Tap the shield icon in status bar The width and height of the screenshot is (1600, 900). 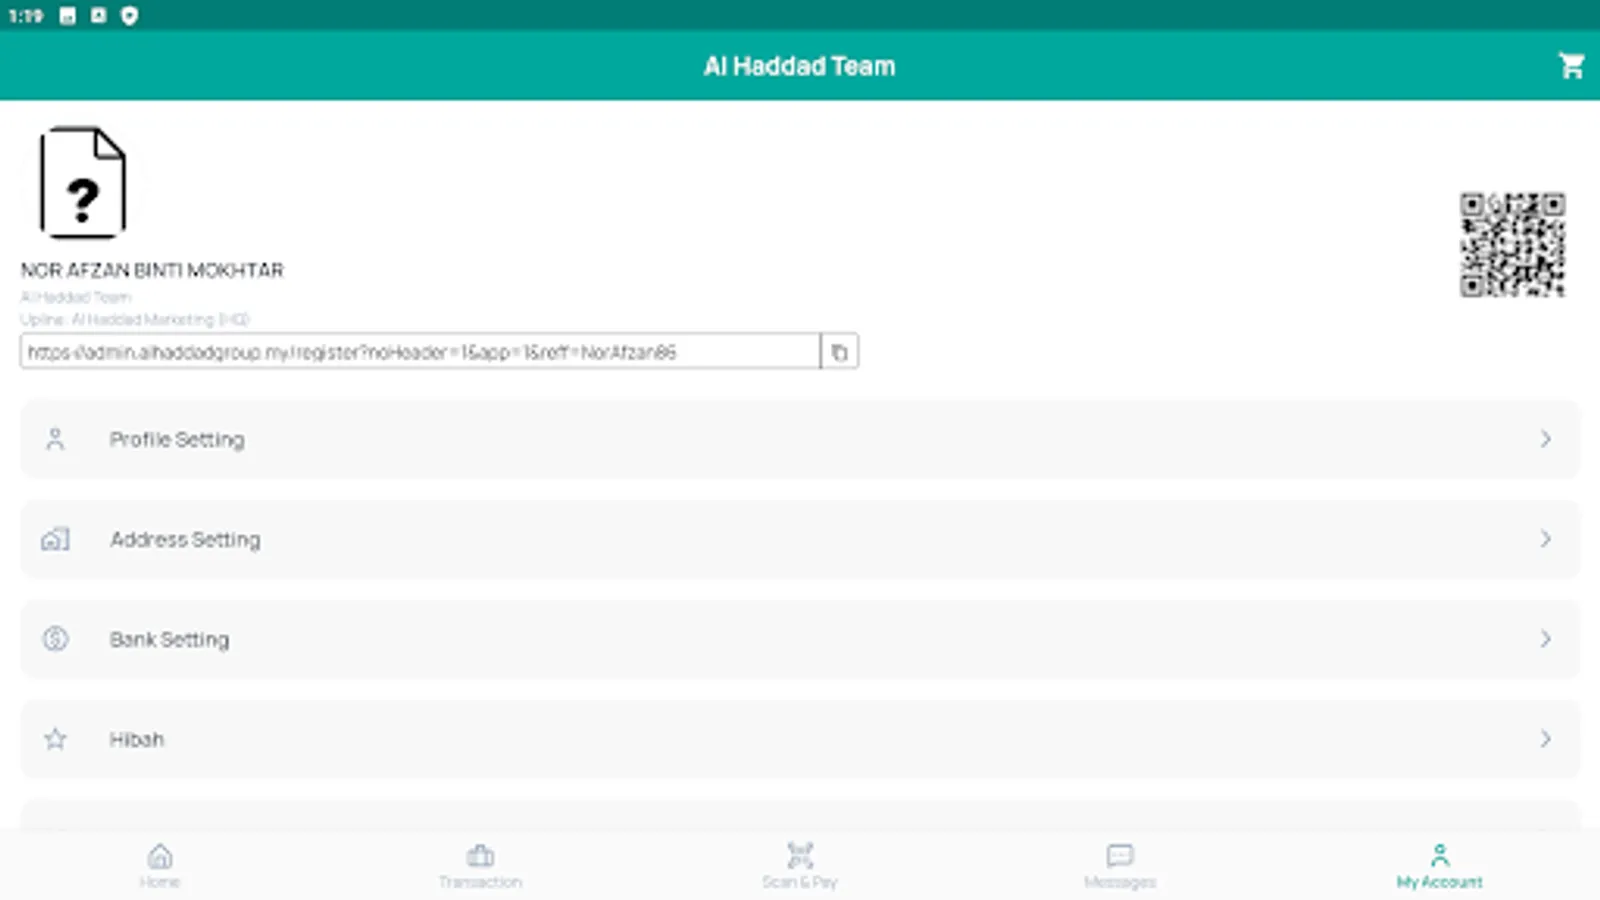(129, 16)
